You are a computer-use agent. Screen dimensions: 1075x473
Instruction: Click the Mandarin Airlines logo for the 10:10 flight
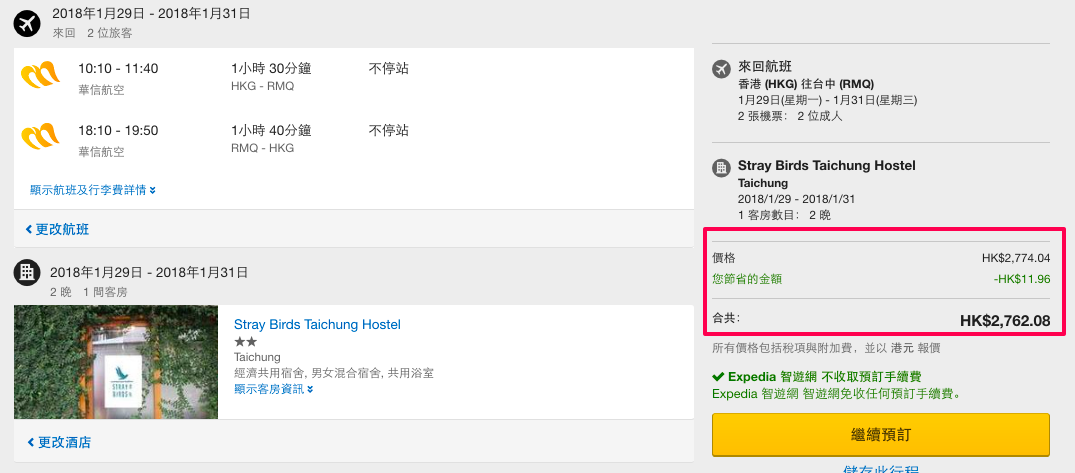(40, 76)
